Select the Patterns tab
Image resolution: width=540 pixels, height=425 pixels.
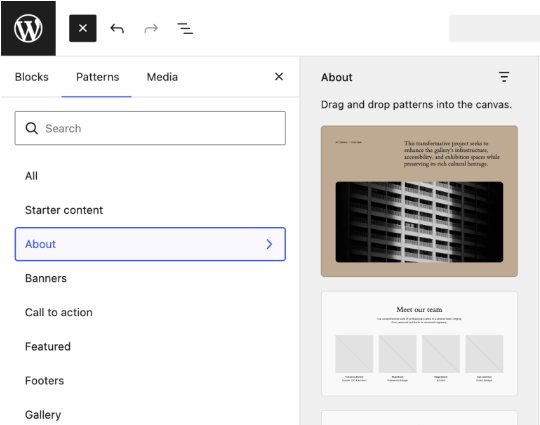97,77
